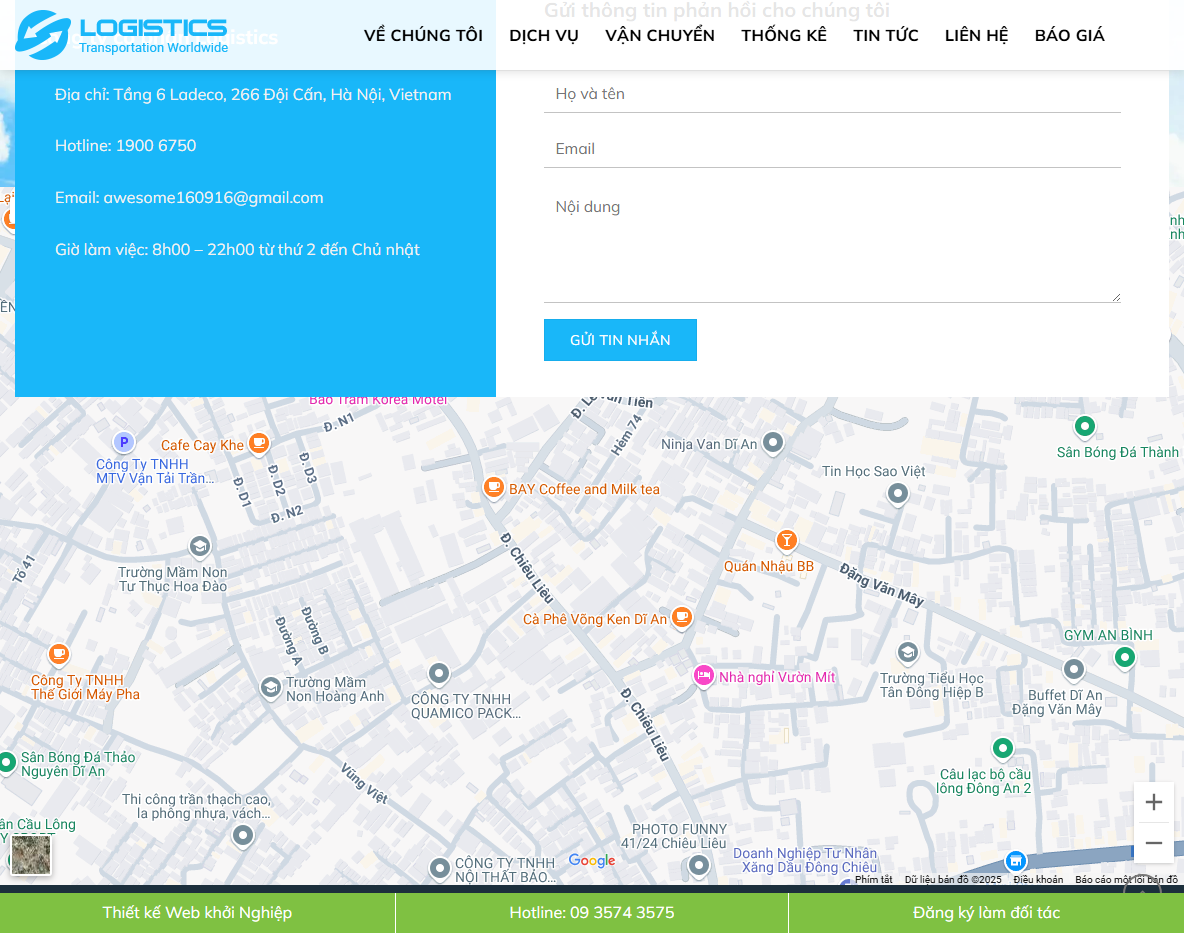Select the GYM AN BÌNH green marker

coord(1125,657)
